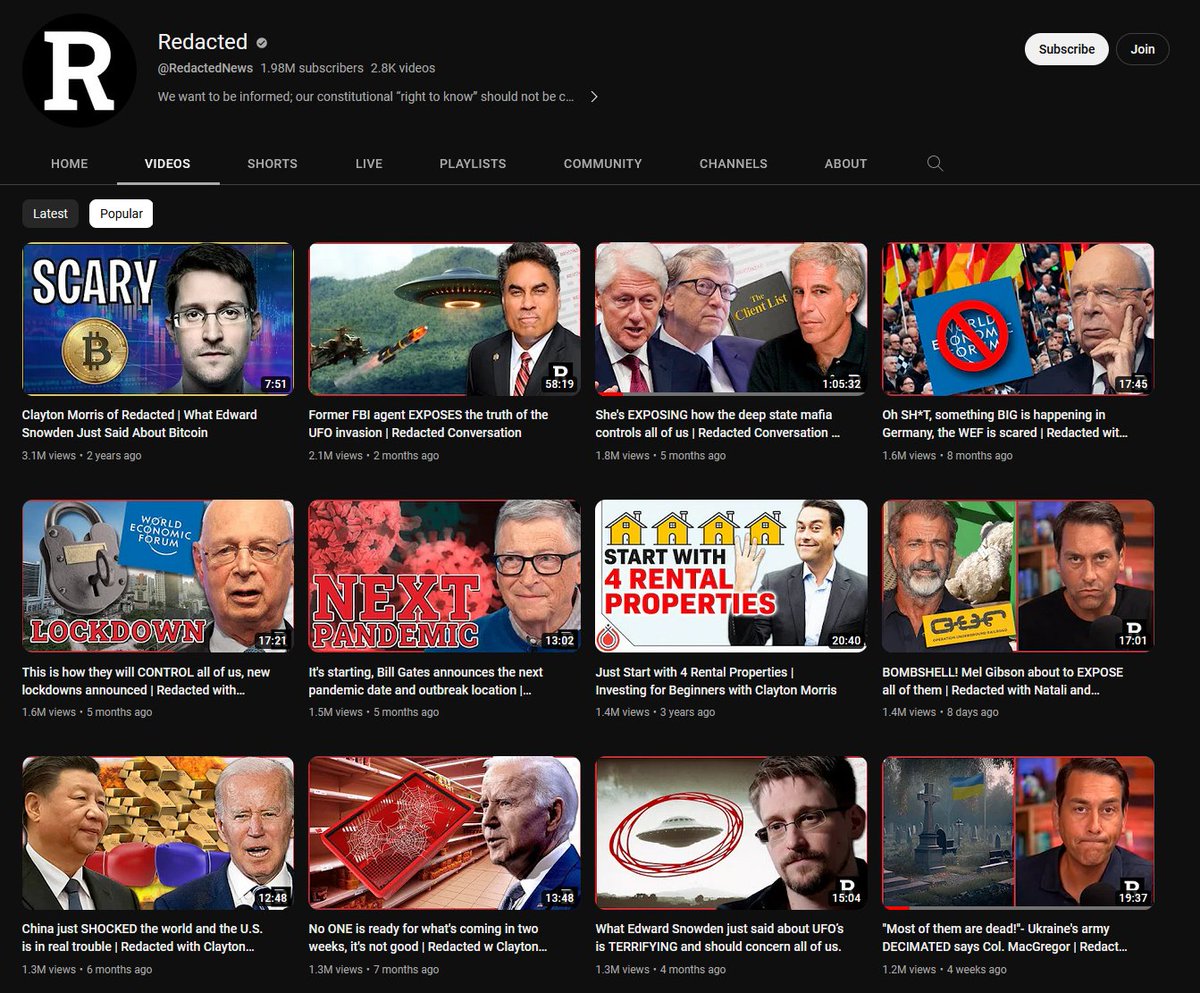
Task: Play the Ukraine graveyard thumbnail video
Action: pyautogui.click(x=1018, y=833)
